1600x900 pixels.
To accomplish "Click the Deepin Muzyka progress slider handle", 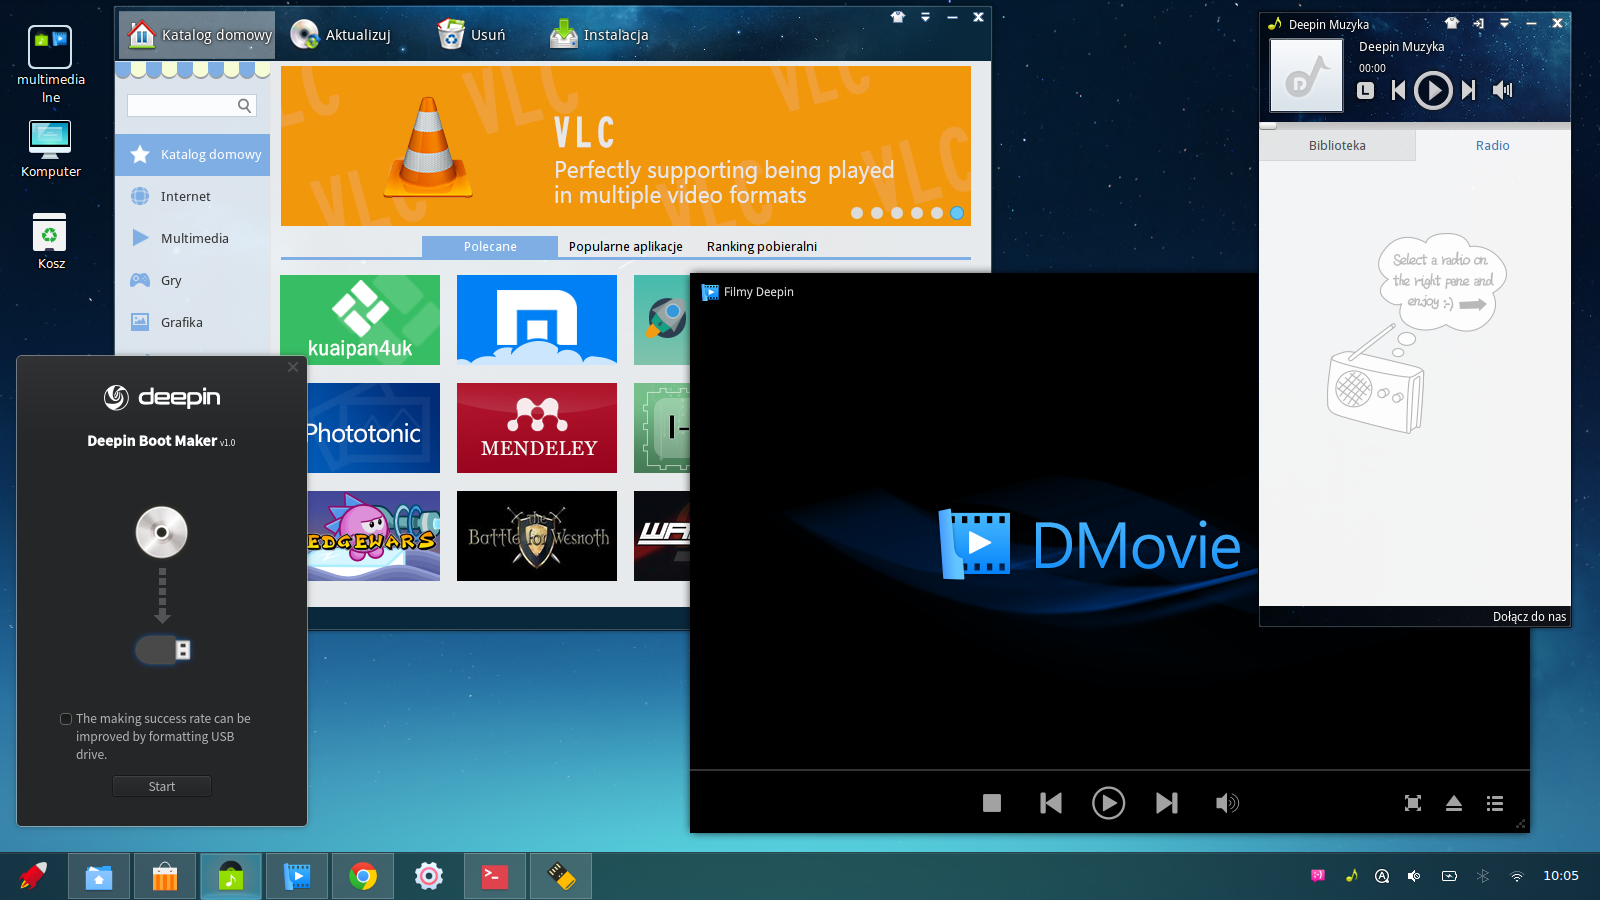I will [1268, 126].
